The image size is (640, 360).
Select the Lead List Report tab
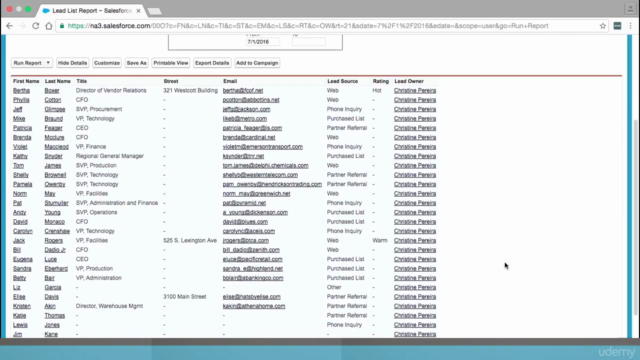click(x=92, y=11)
